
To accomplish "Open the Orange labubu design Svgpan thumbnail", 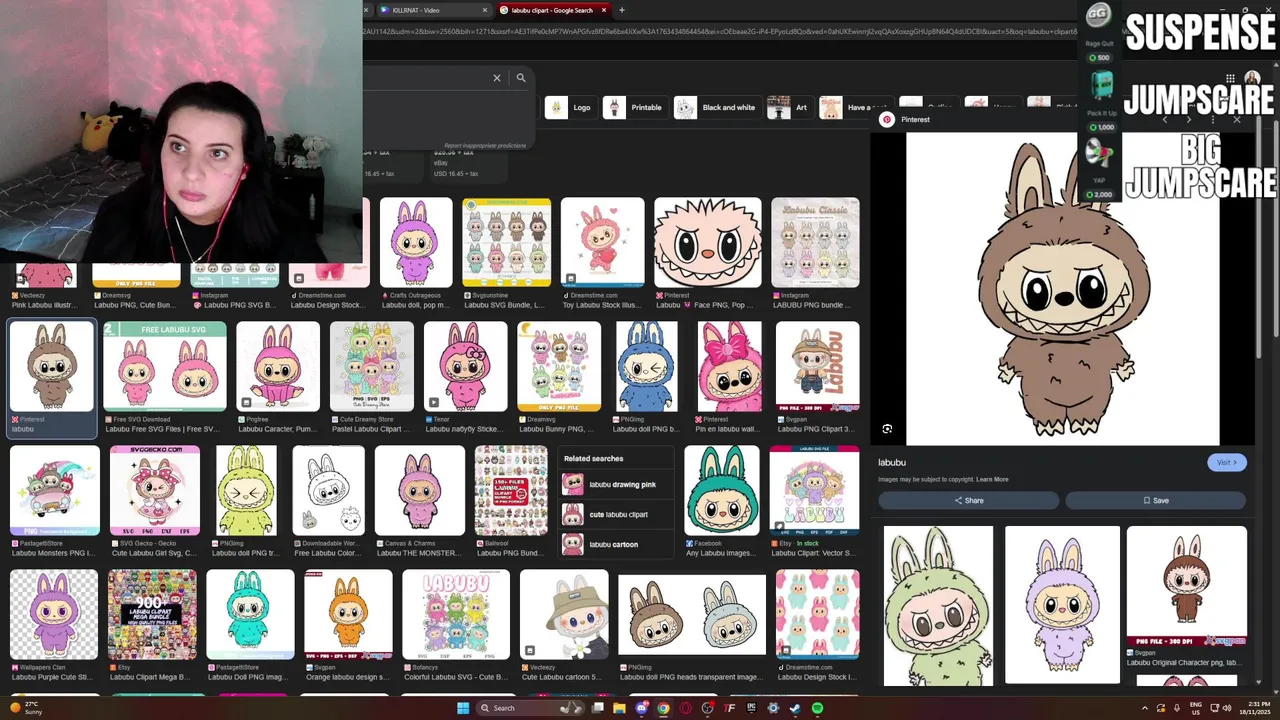I will [348, 615].
